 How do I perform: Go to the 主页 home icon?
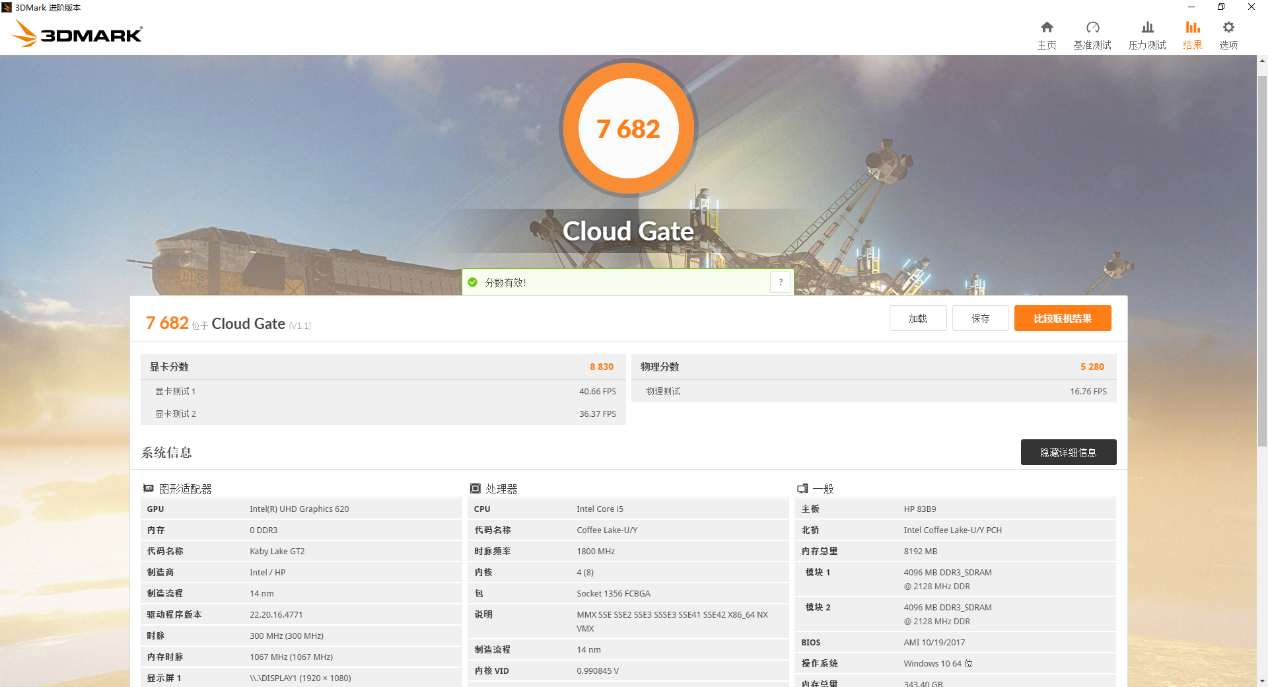[x=1046, y=28]
